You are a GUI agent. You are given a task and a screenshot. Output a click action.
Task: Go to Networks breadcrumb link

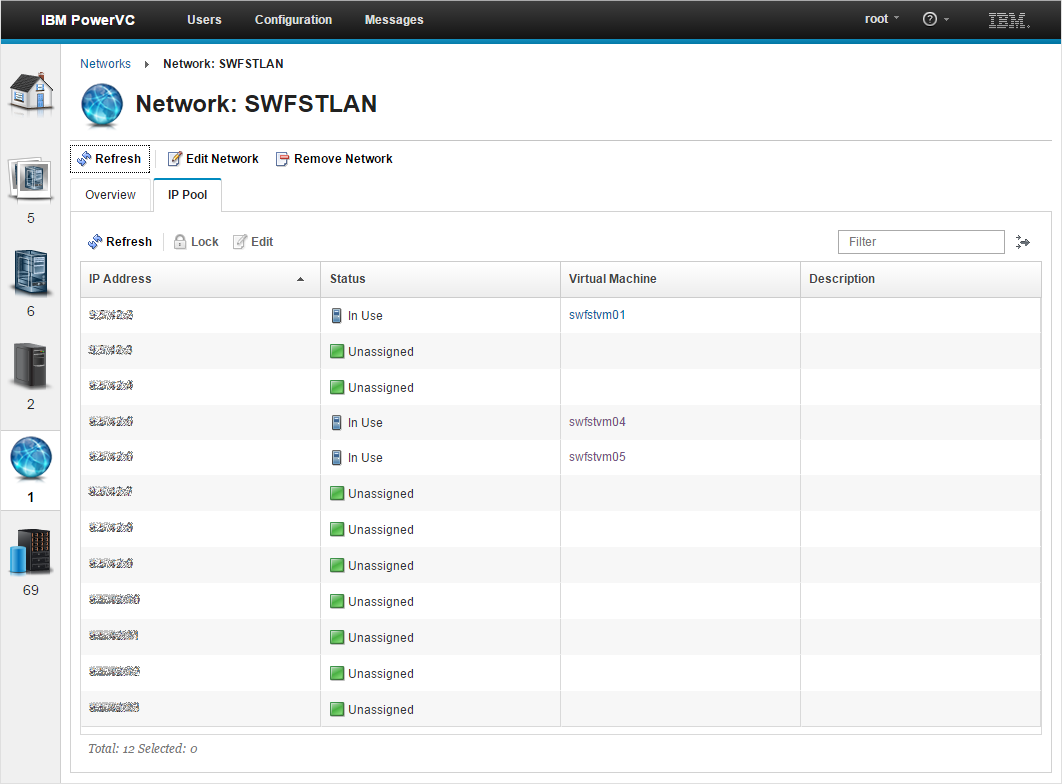click(x=105, y=64)
